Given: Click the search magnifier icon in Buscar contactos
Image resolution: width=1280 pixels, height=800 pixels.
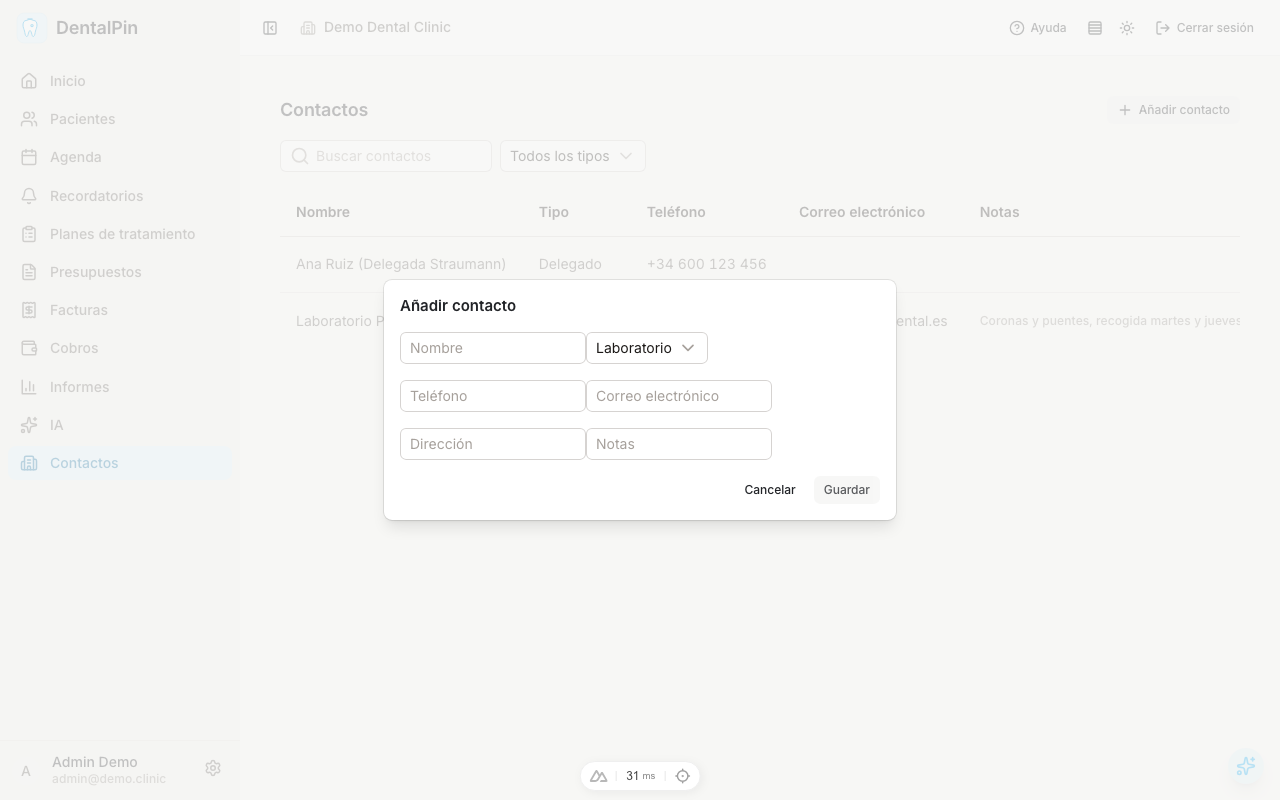Looking at the screenshot, I should point(300,156).
